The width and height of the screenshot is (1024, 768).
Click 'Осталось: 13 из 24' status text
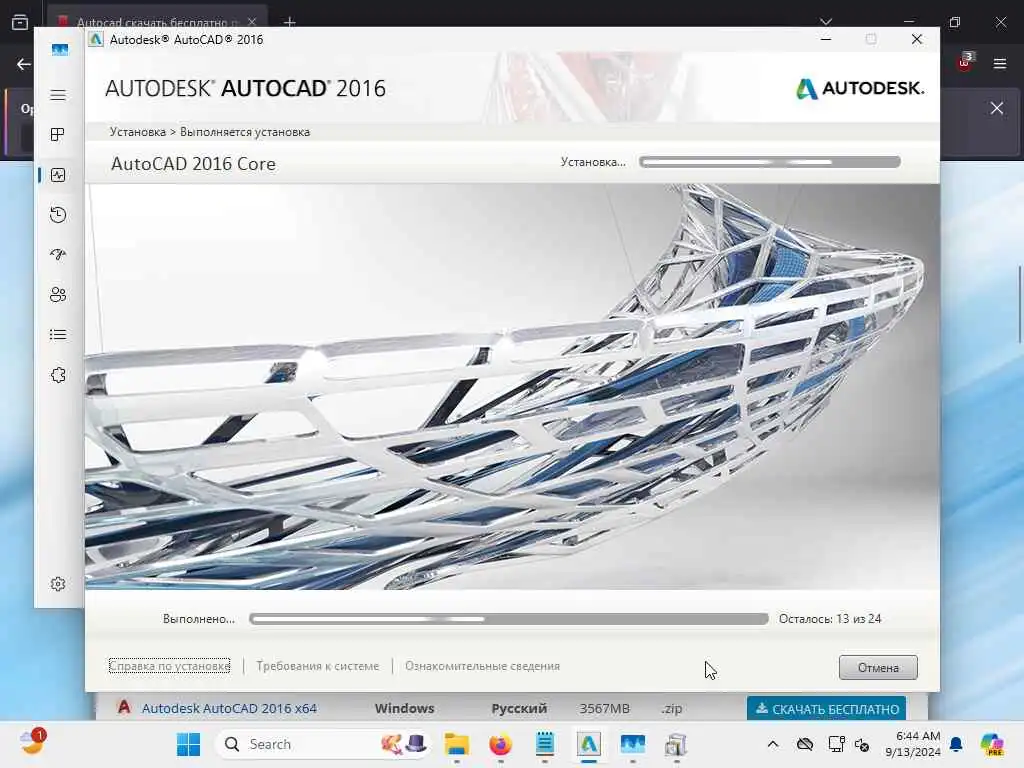click(830, 618)
